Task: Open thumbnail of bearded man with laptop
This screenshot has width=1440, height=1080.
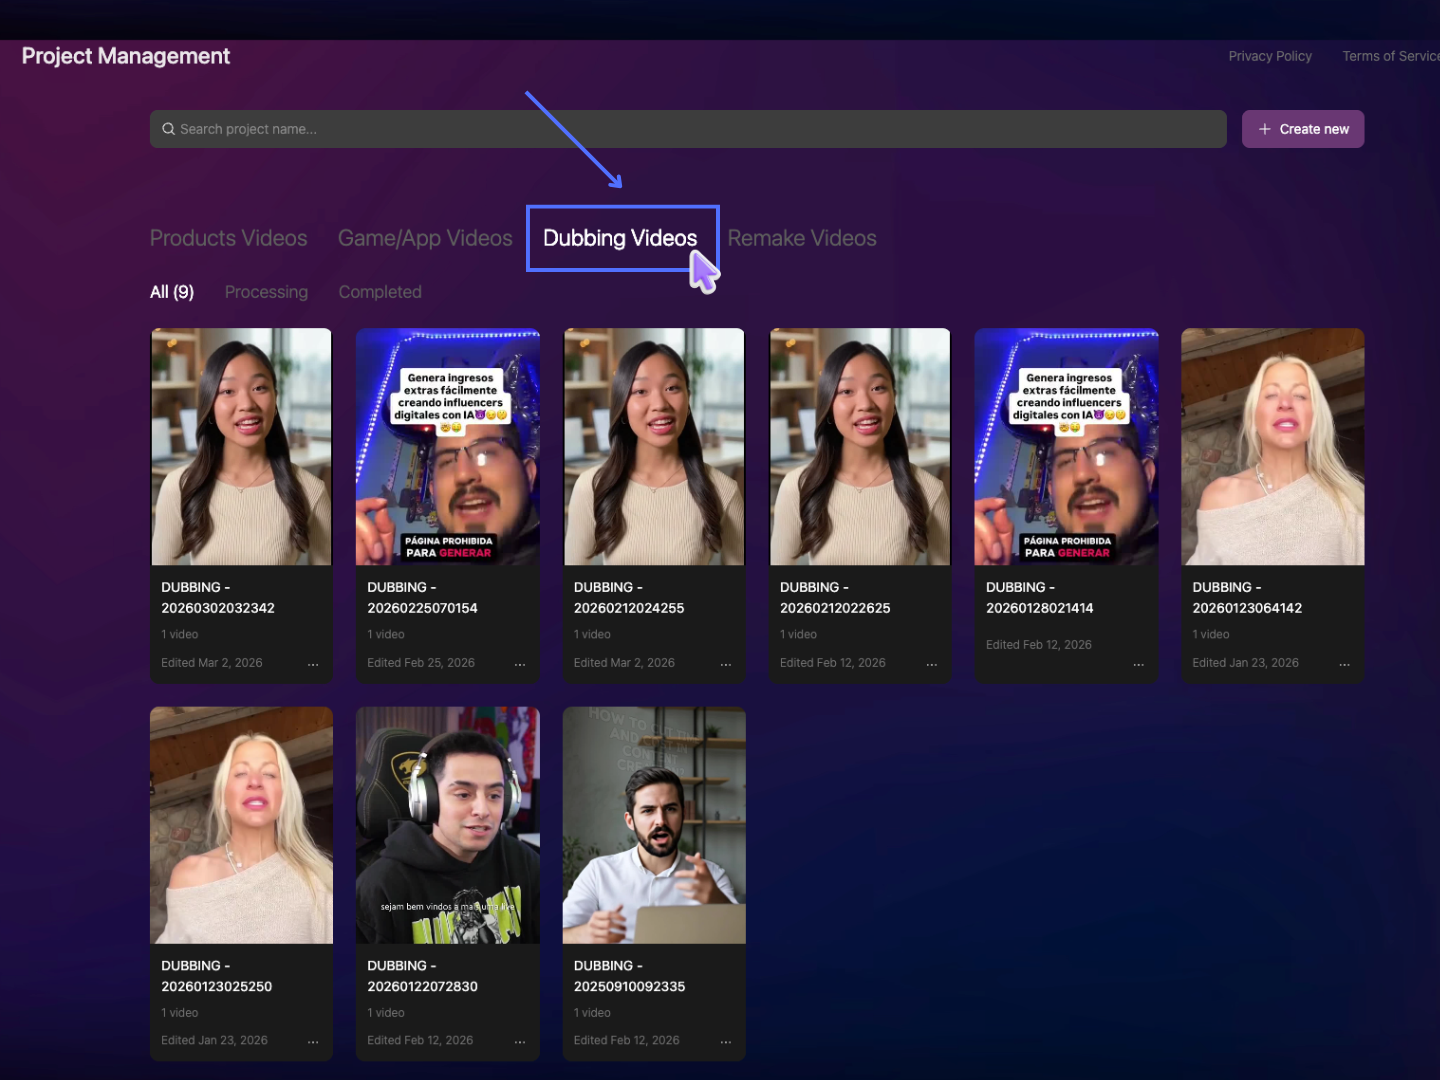Action: point(654,825)
